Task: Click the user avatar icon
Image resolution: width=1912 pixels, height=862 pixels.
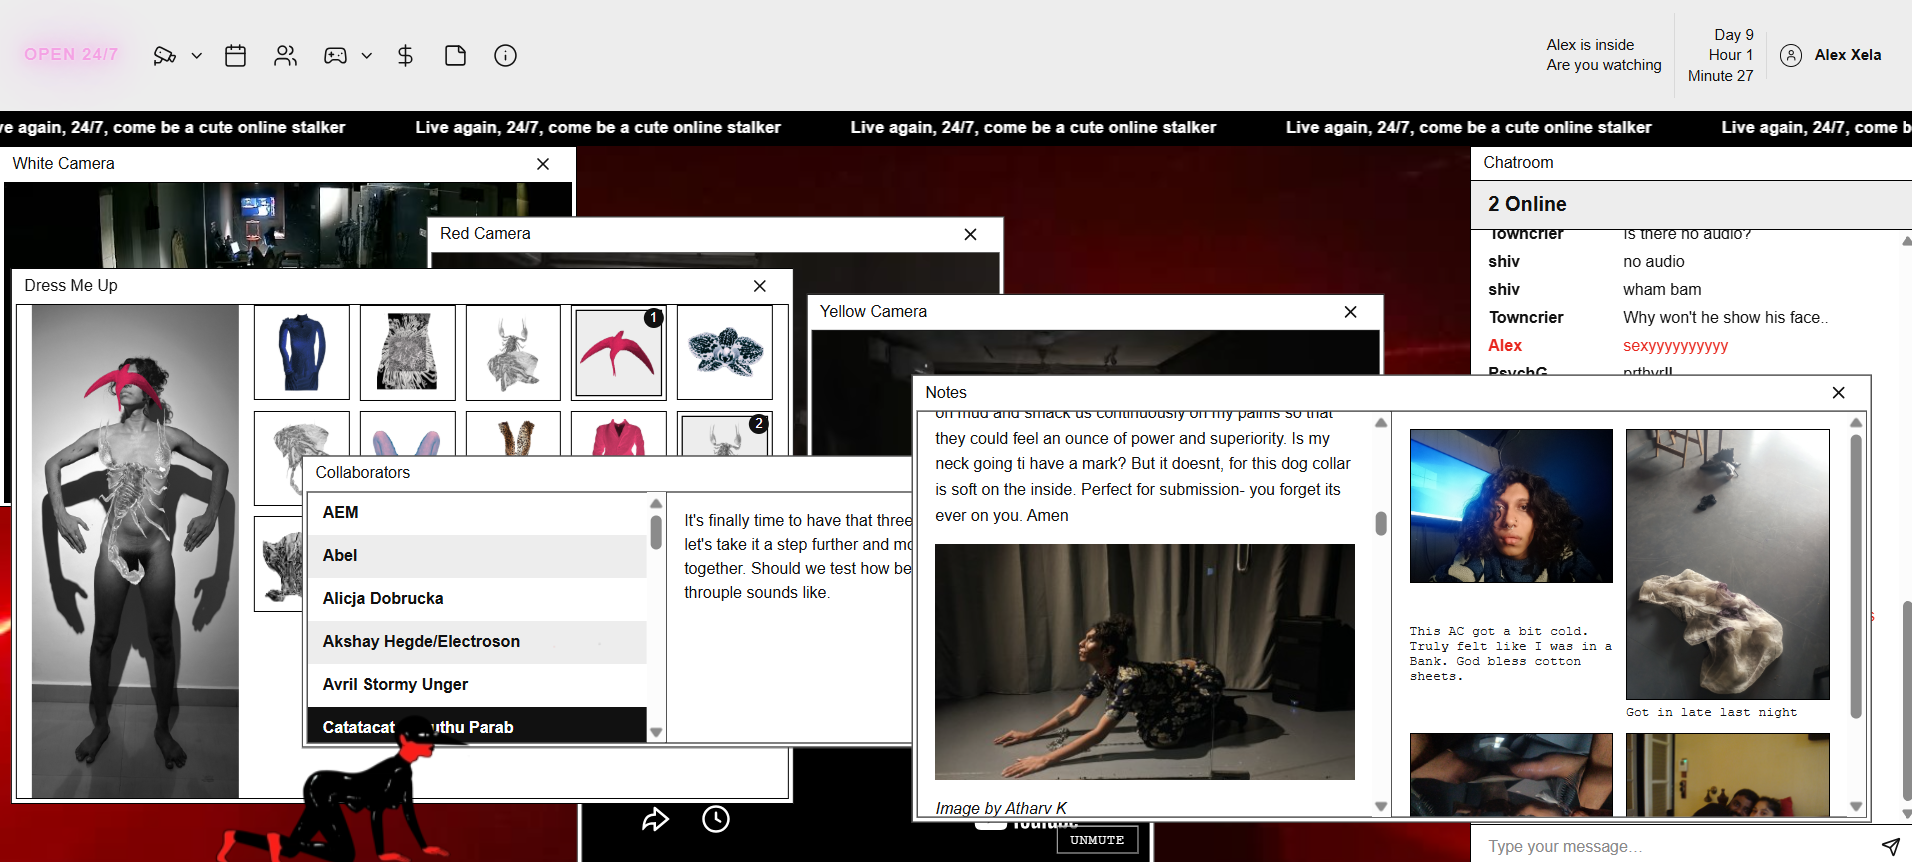Action: tap(1791, 55)
